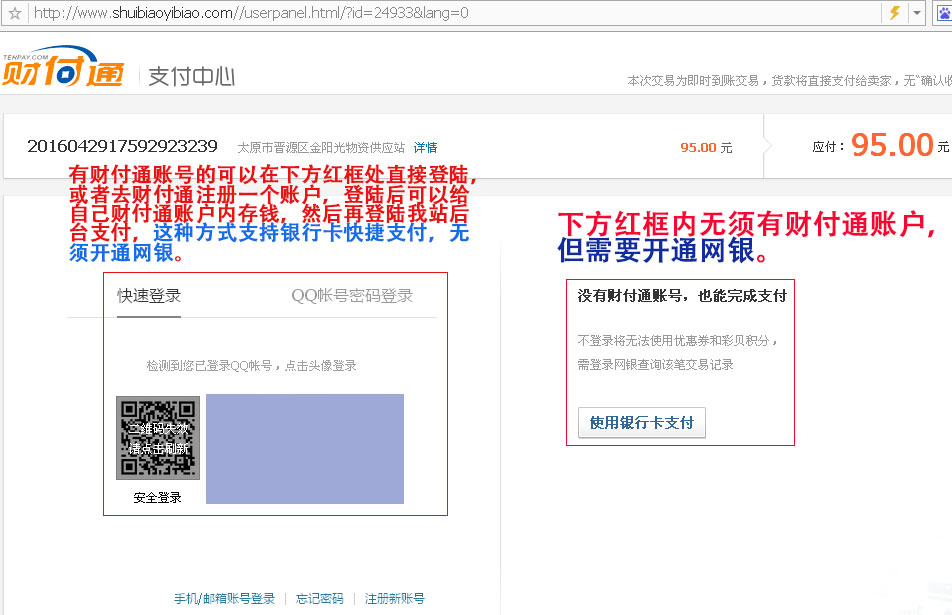This screenshot has height=615, width=952.
Task: Click the blue QQ avatar login area
Action: 305,448
